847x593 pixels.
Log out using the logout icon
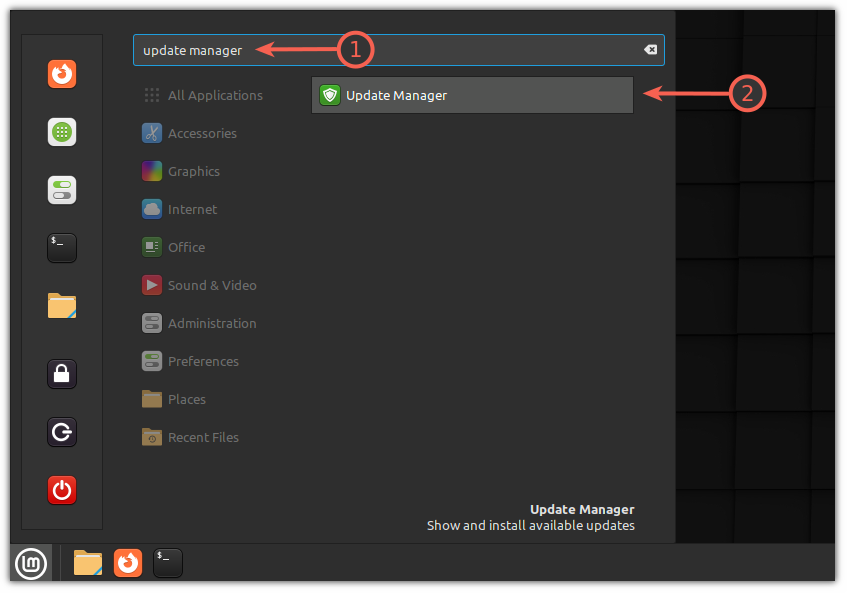62,432
